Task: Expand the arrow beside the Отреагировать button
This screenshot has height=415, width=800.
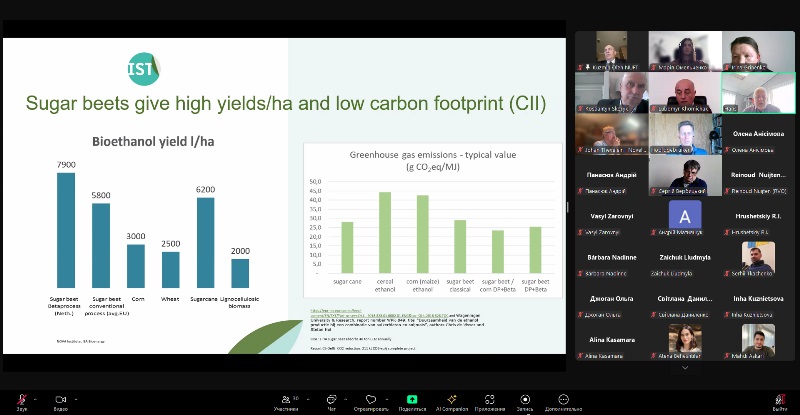Action: pos(386,399)
